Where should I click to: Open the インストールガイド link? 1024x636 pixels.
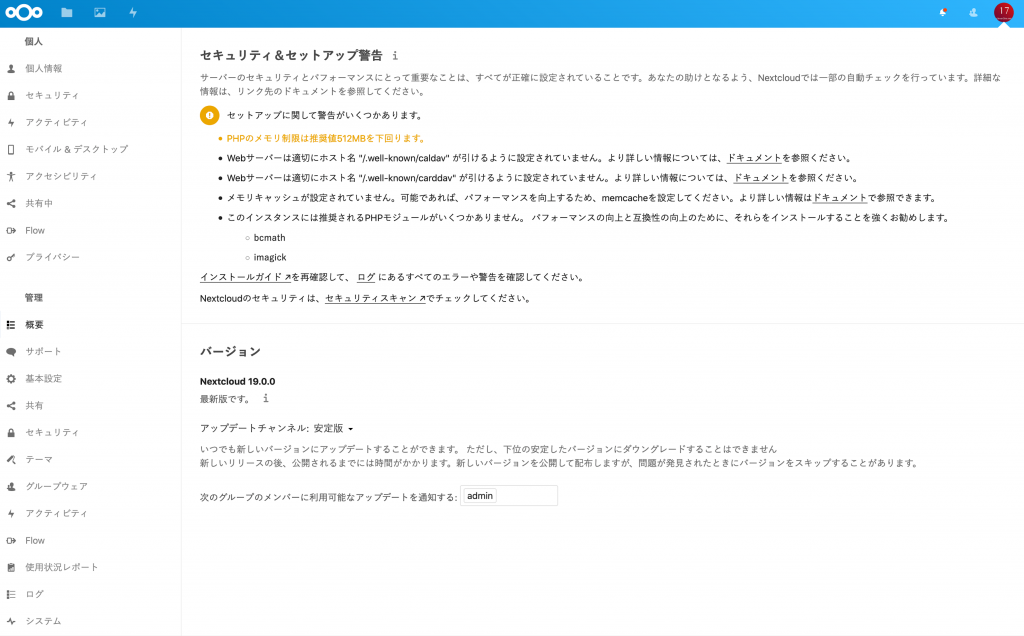[x=246, y=278]
